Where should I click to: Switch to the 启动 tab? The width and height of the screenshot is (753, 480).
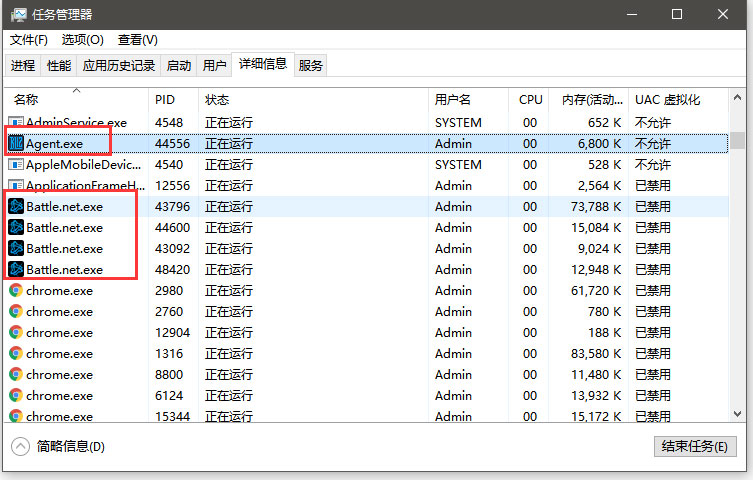pyautogui.click(x=179, y=66)
